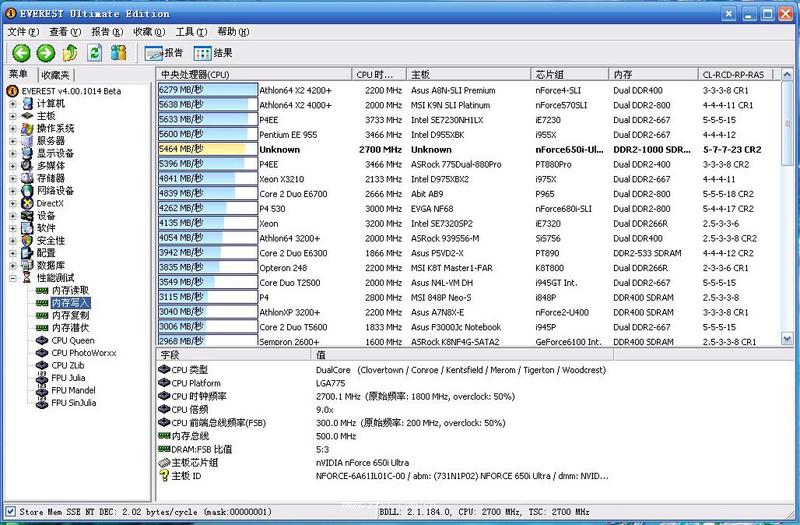Select the 6279 MB/秒 Athlon64 X2 4200+ bar
Viewport: 800px width, 525px height.
tap(208, 90)
